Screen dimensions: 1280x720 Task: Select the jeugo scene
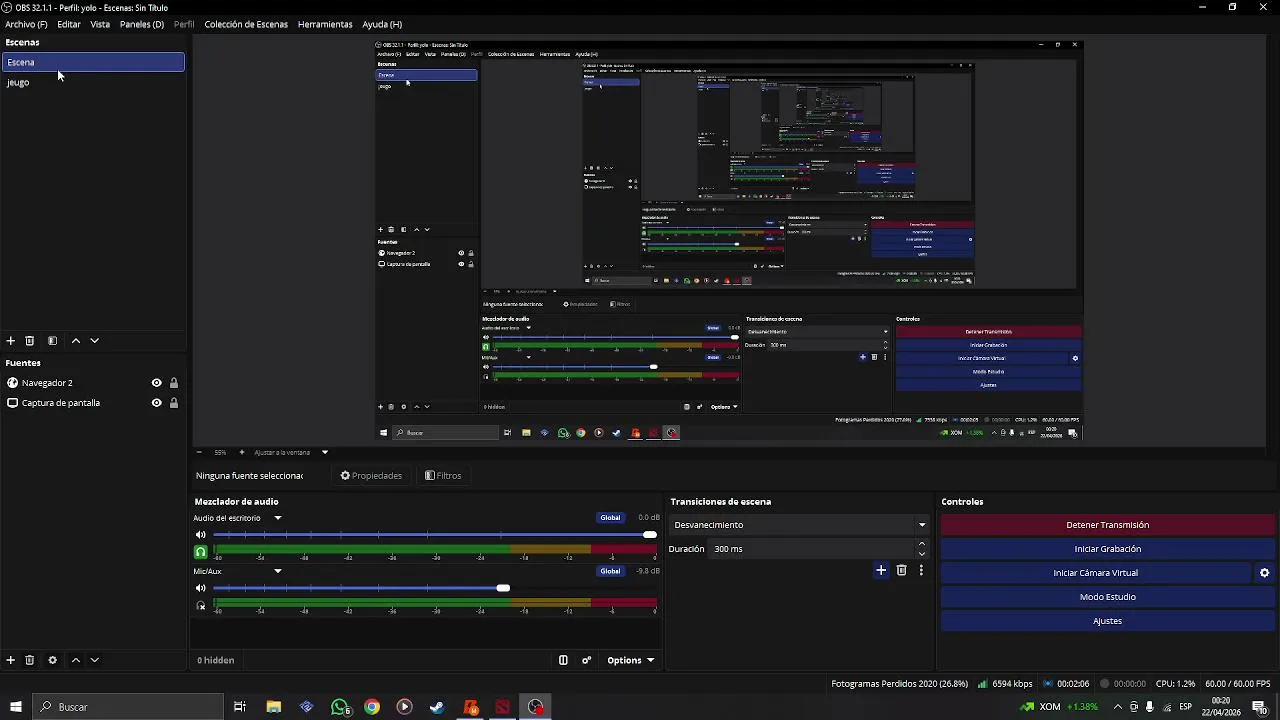[x=93, y=82]
